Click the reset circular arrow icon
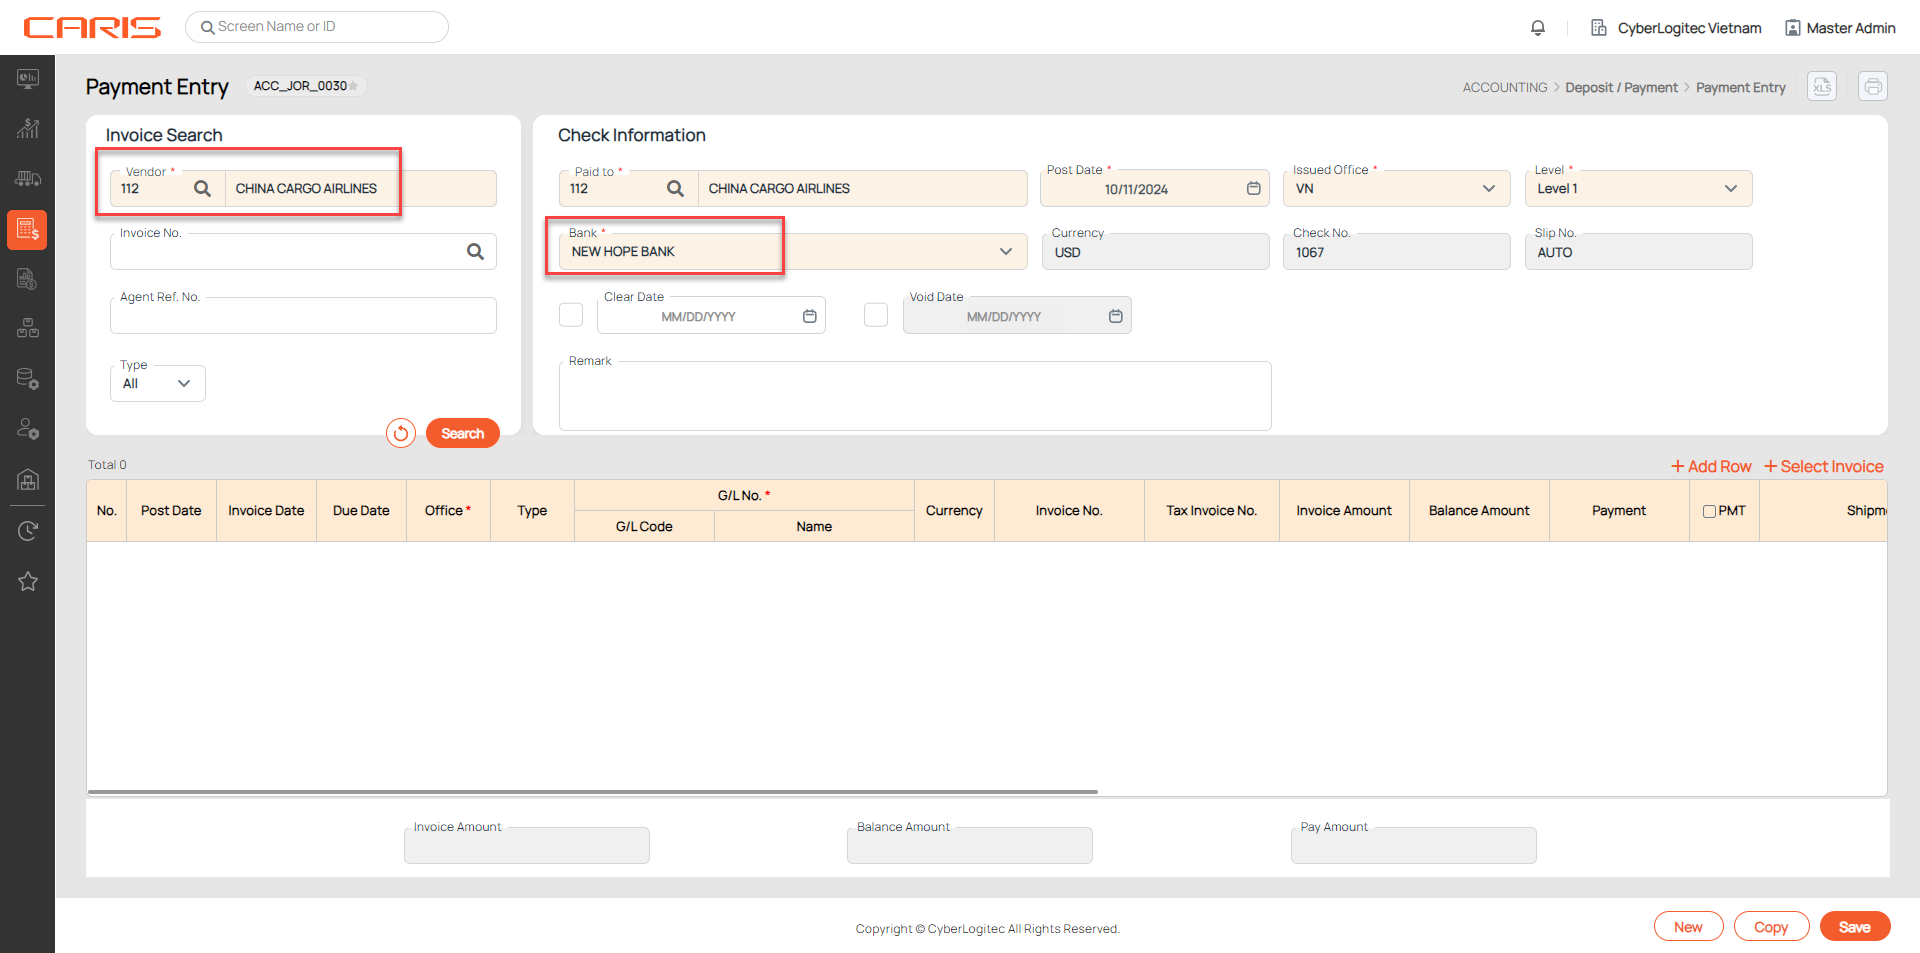Screen dimensions: 1920x953 (401, 433)
